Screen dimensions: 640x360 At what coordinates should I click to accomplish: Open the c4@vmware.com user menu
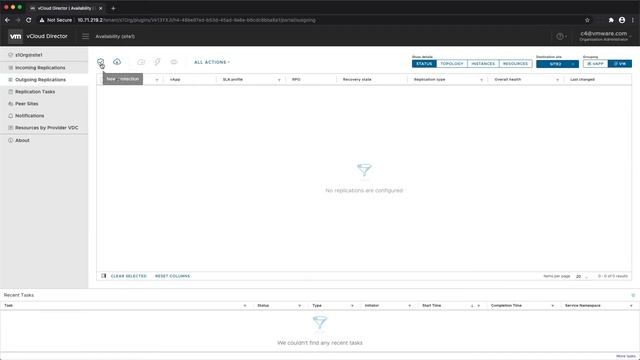[604, 36]
